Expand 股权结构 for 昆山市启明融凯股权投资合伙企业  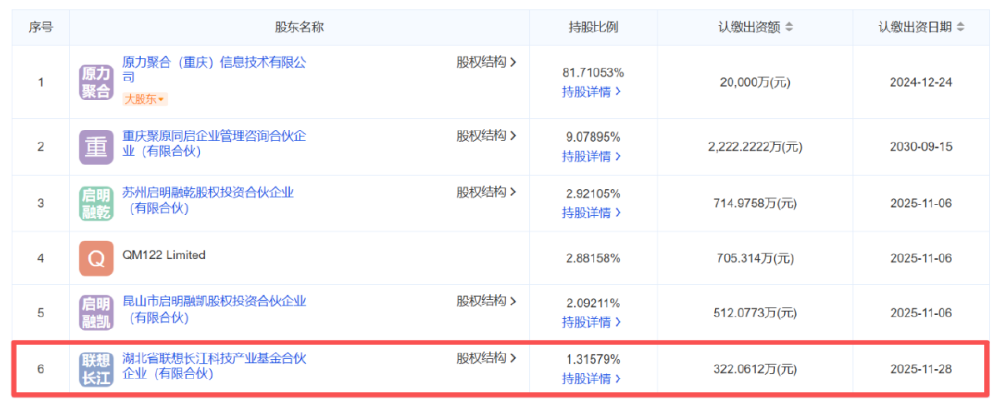pos(486,301)
